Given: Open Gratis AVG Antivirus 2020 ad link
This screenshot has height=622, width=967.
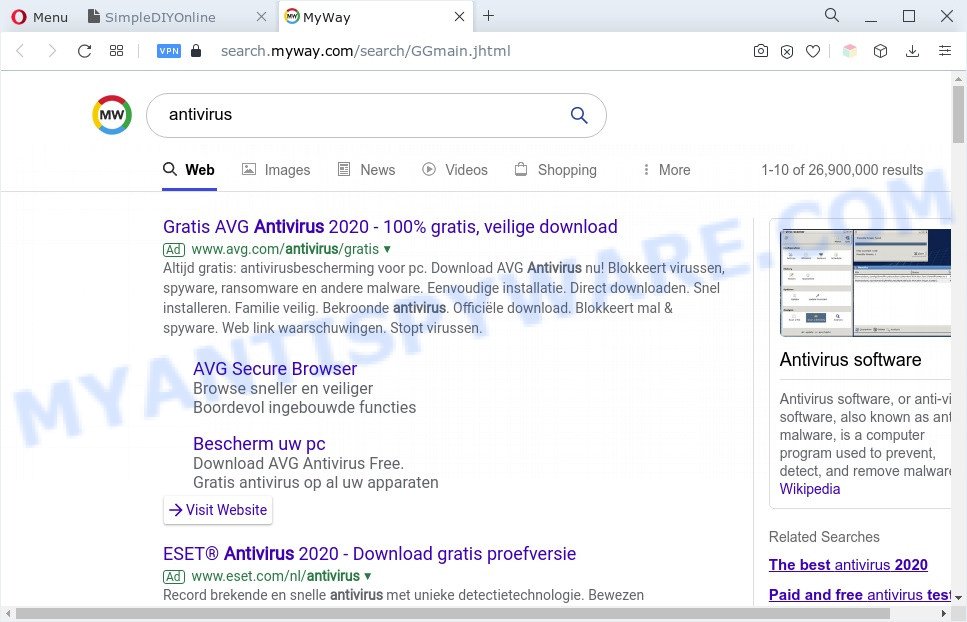Looking at the screenshot, I should tap(390, 226).
